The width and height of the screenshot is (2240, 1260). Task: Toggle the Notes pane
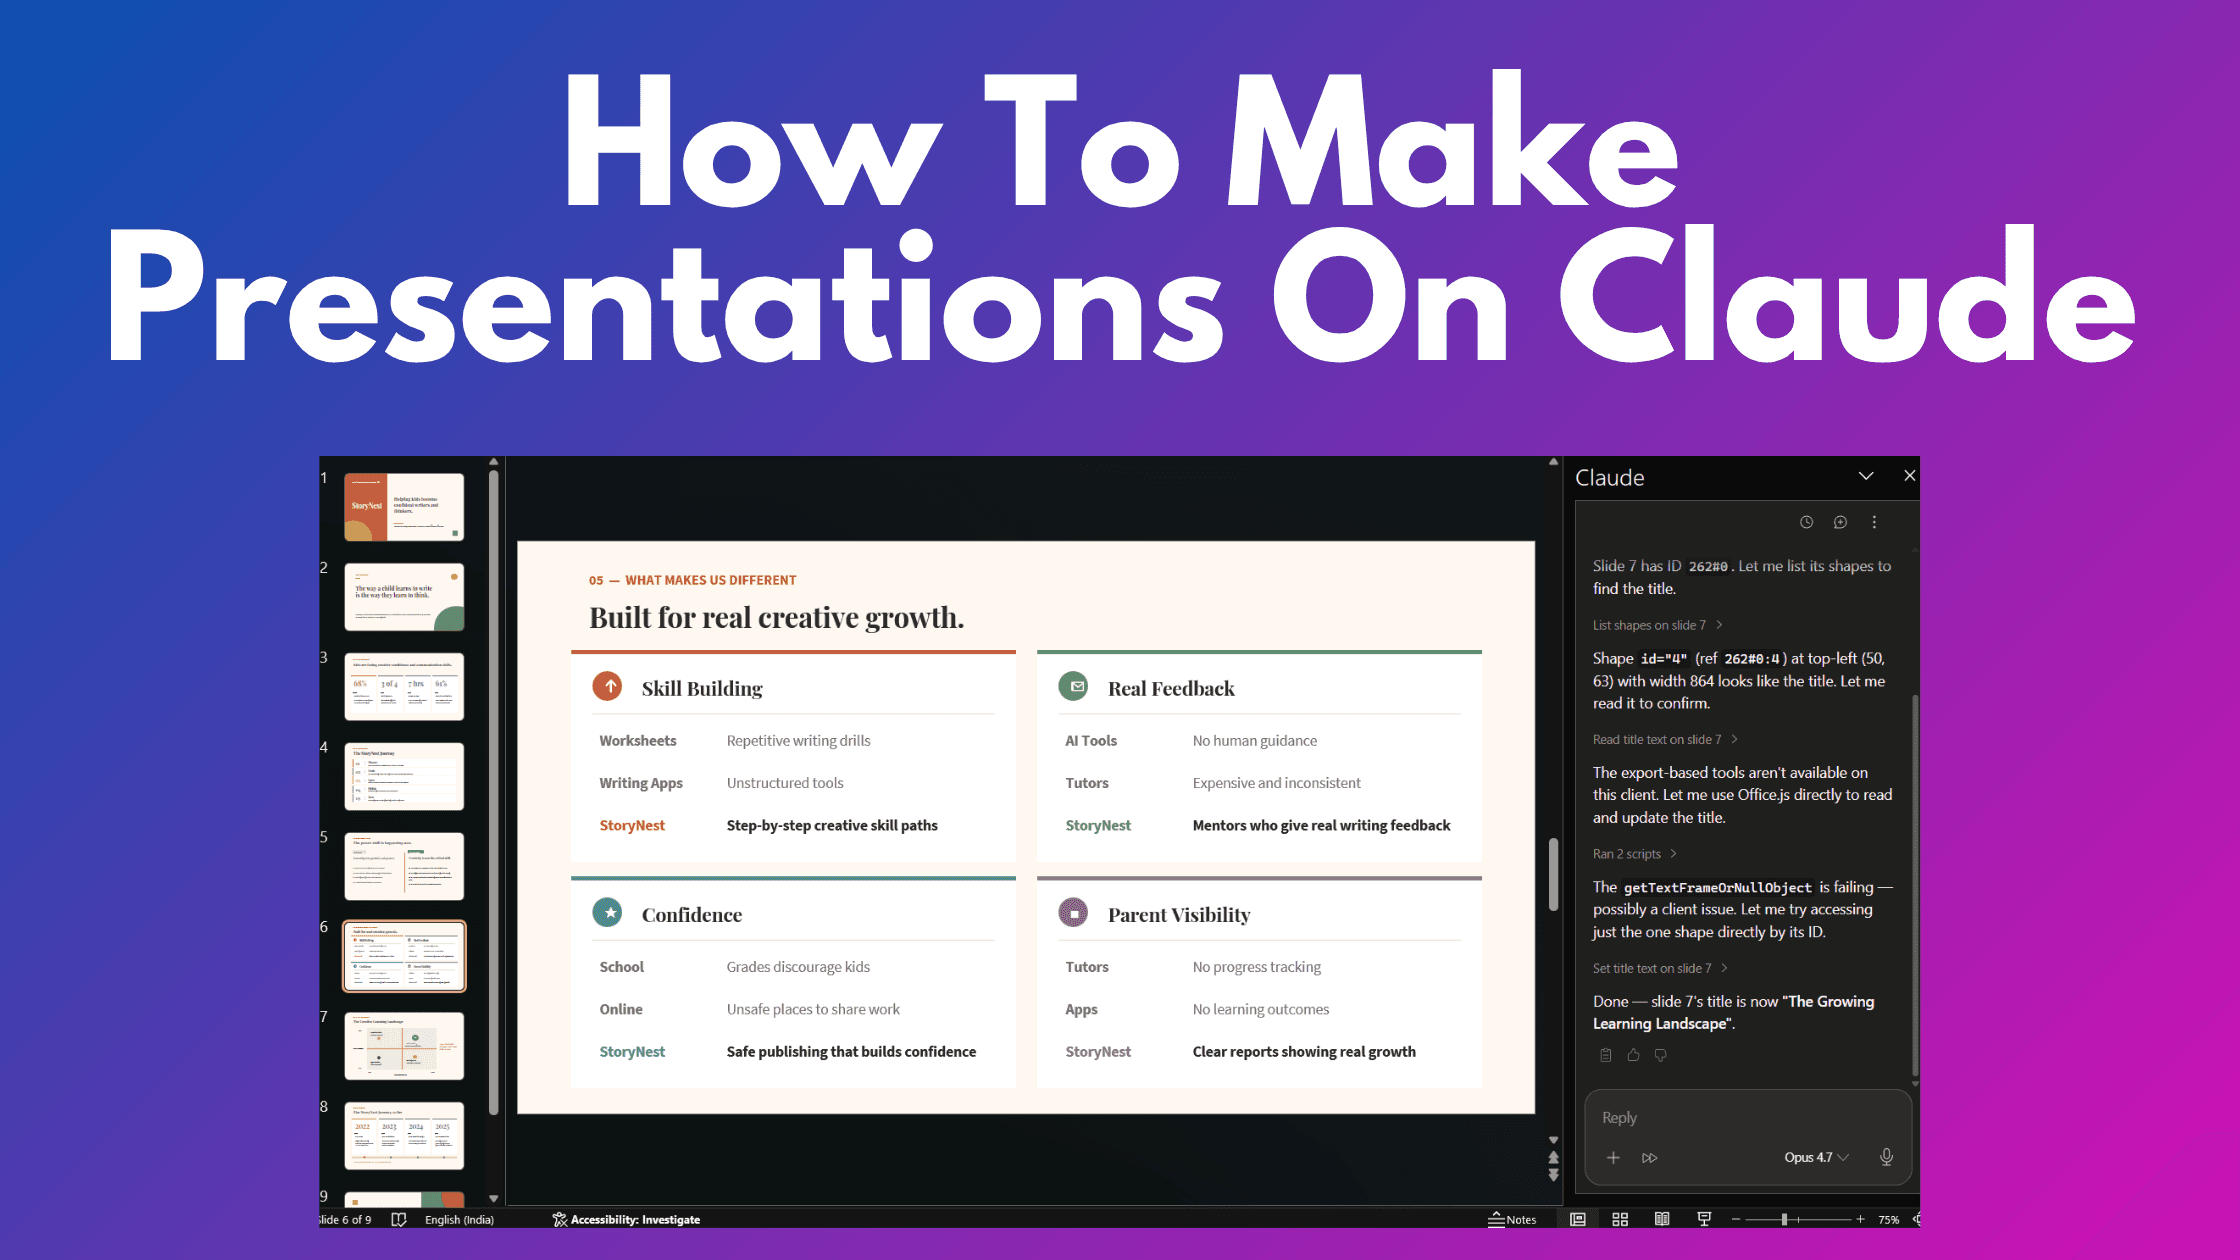[x=1512, y=1219]
